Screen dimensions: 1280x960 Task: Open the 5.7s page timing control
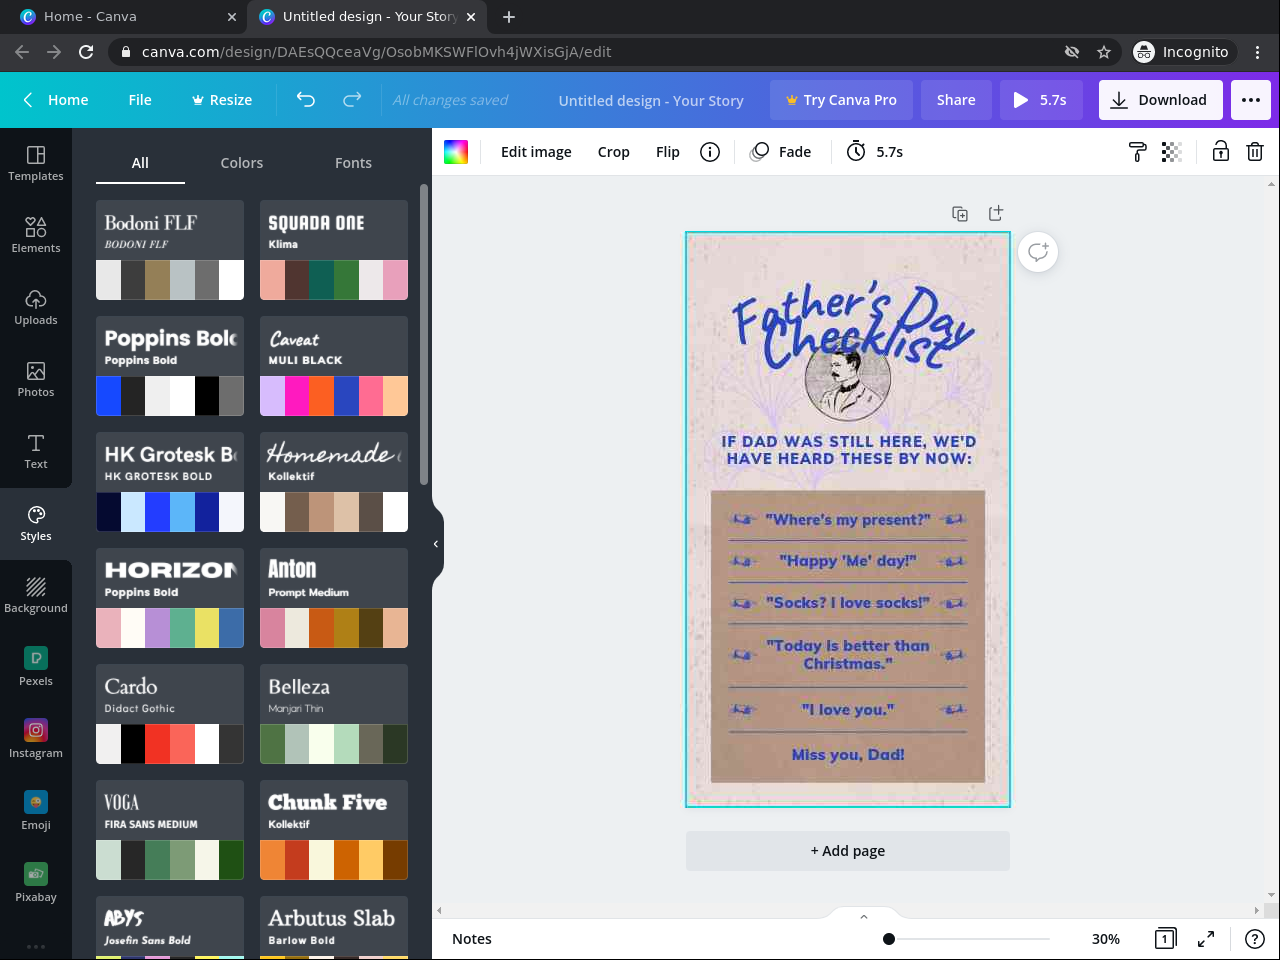[x=875, y=152]
